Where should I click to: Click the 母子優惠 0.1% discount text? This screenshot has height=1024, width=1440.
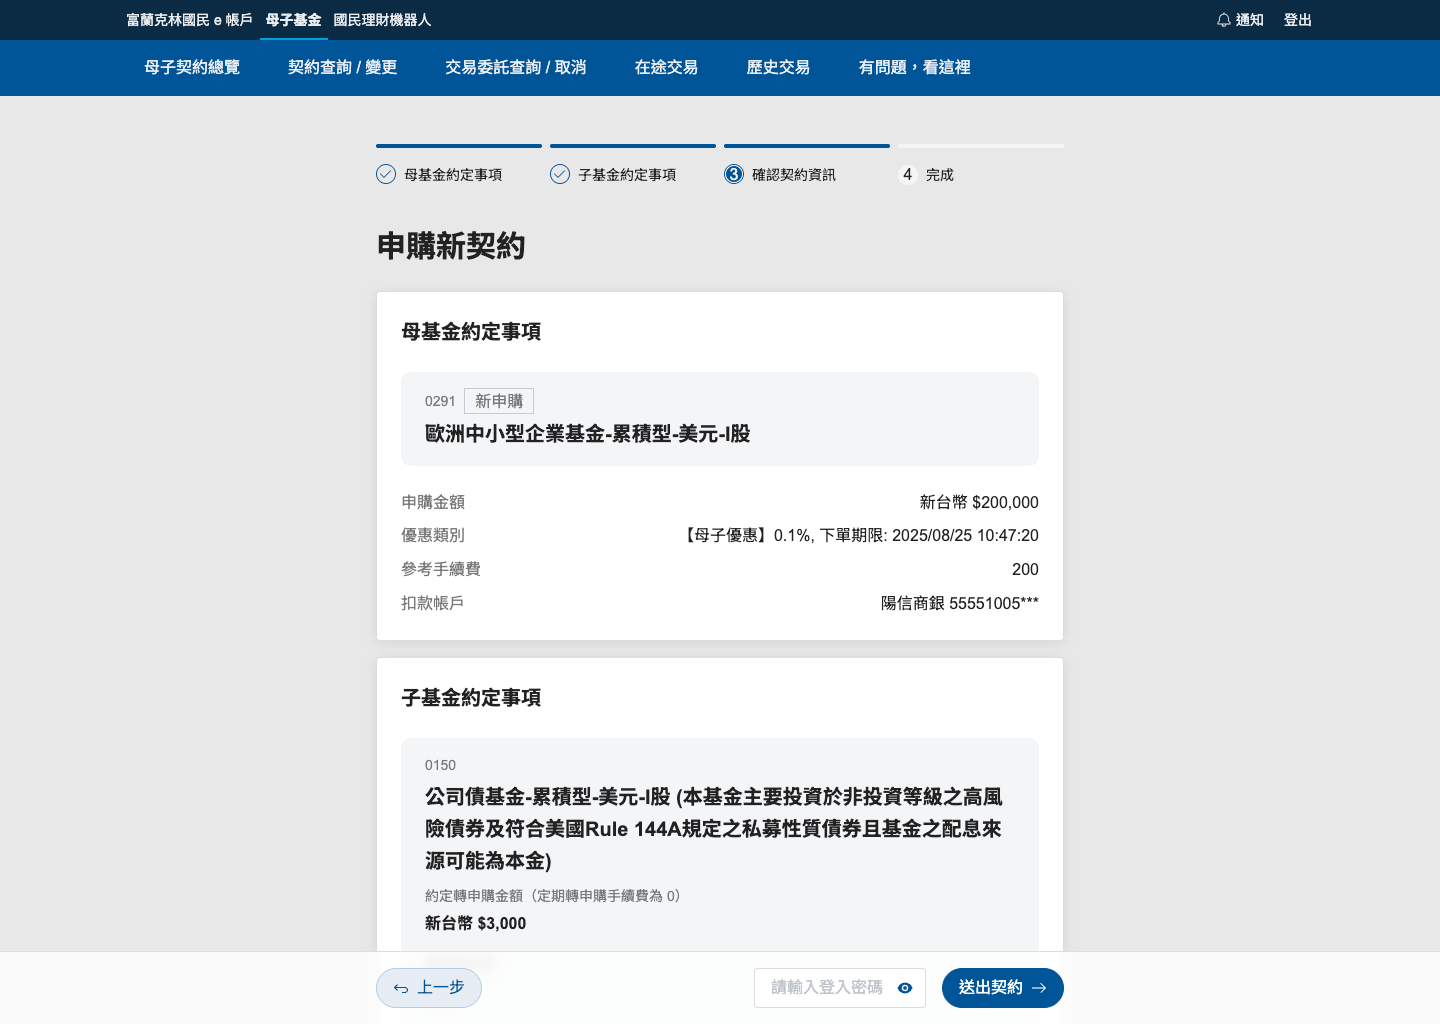click(859, 536)
